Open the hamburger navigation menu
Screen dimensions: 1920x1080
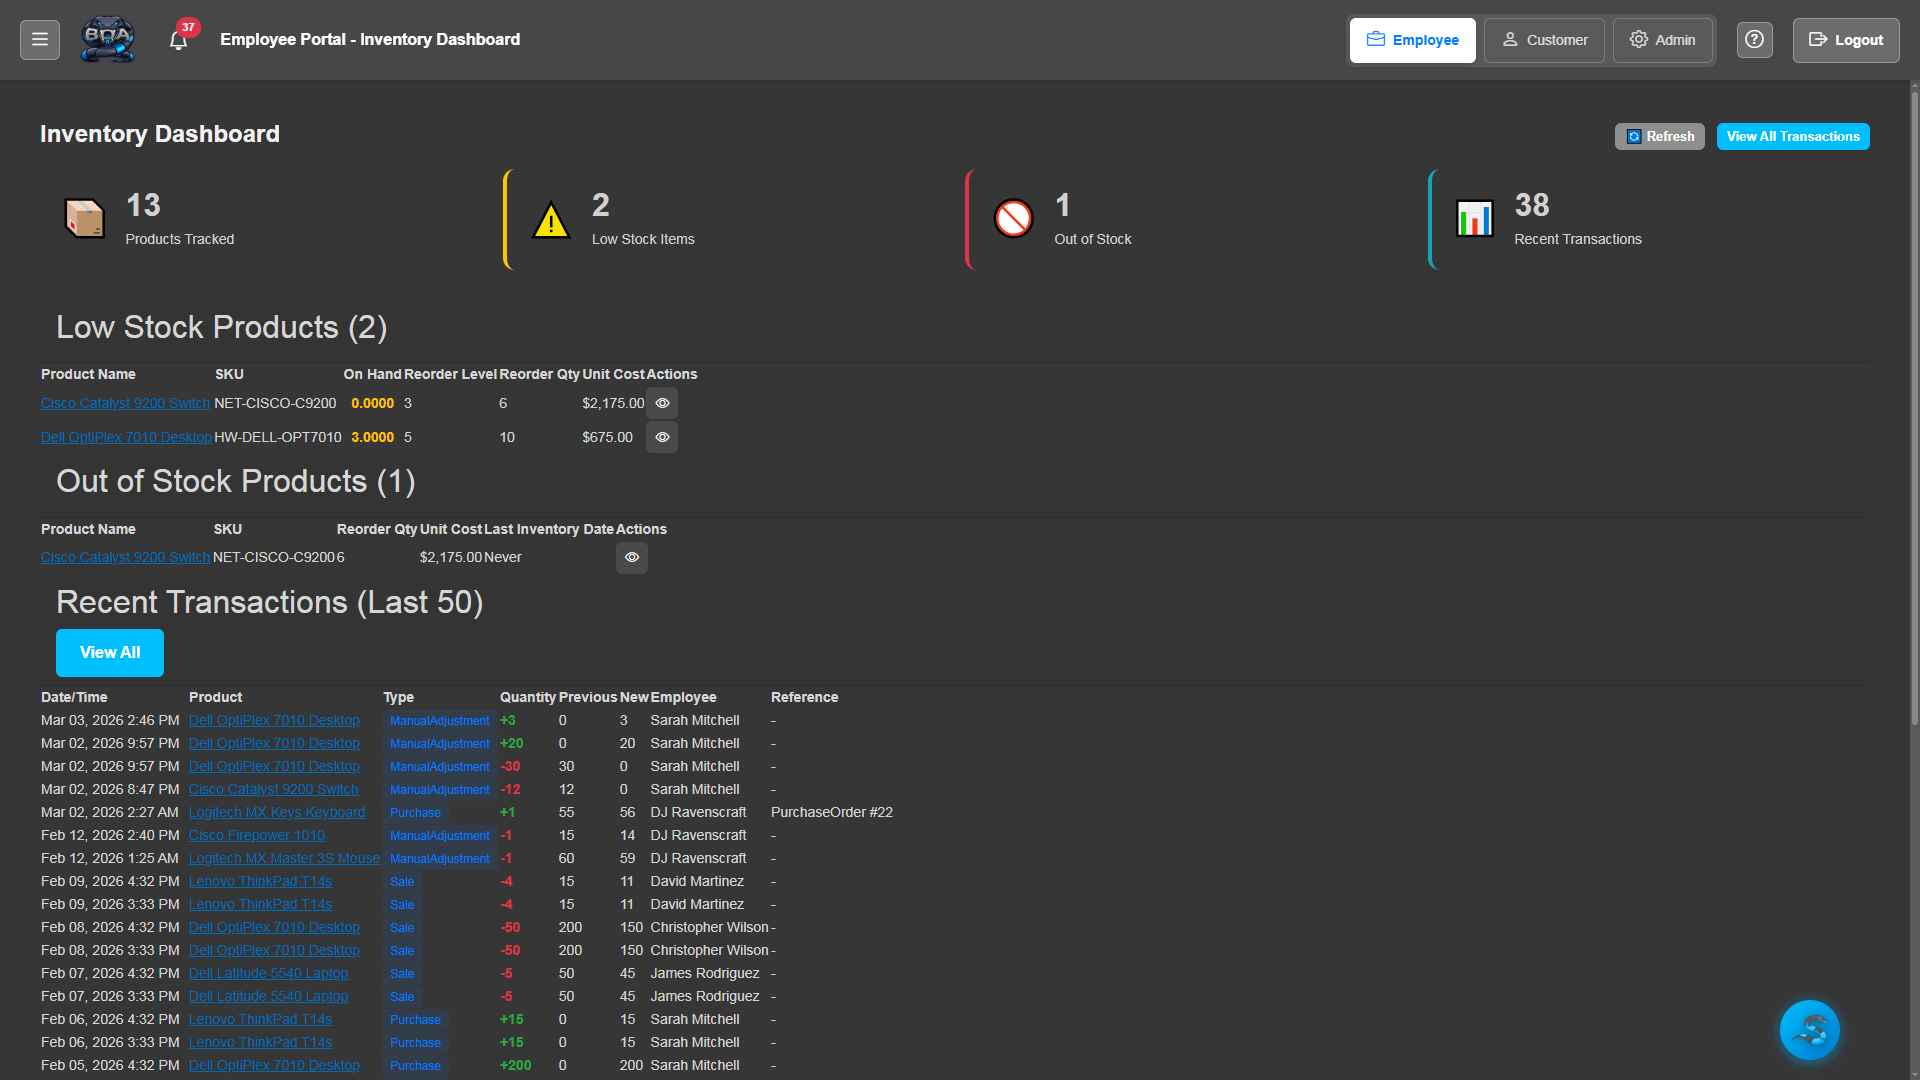(x=39, y=39)
